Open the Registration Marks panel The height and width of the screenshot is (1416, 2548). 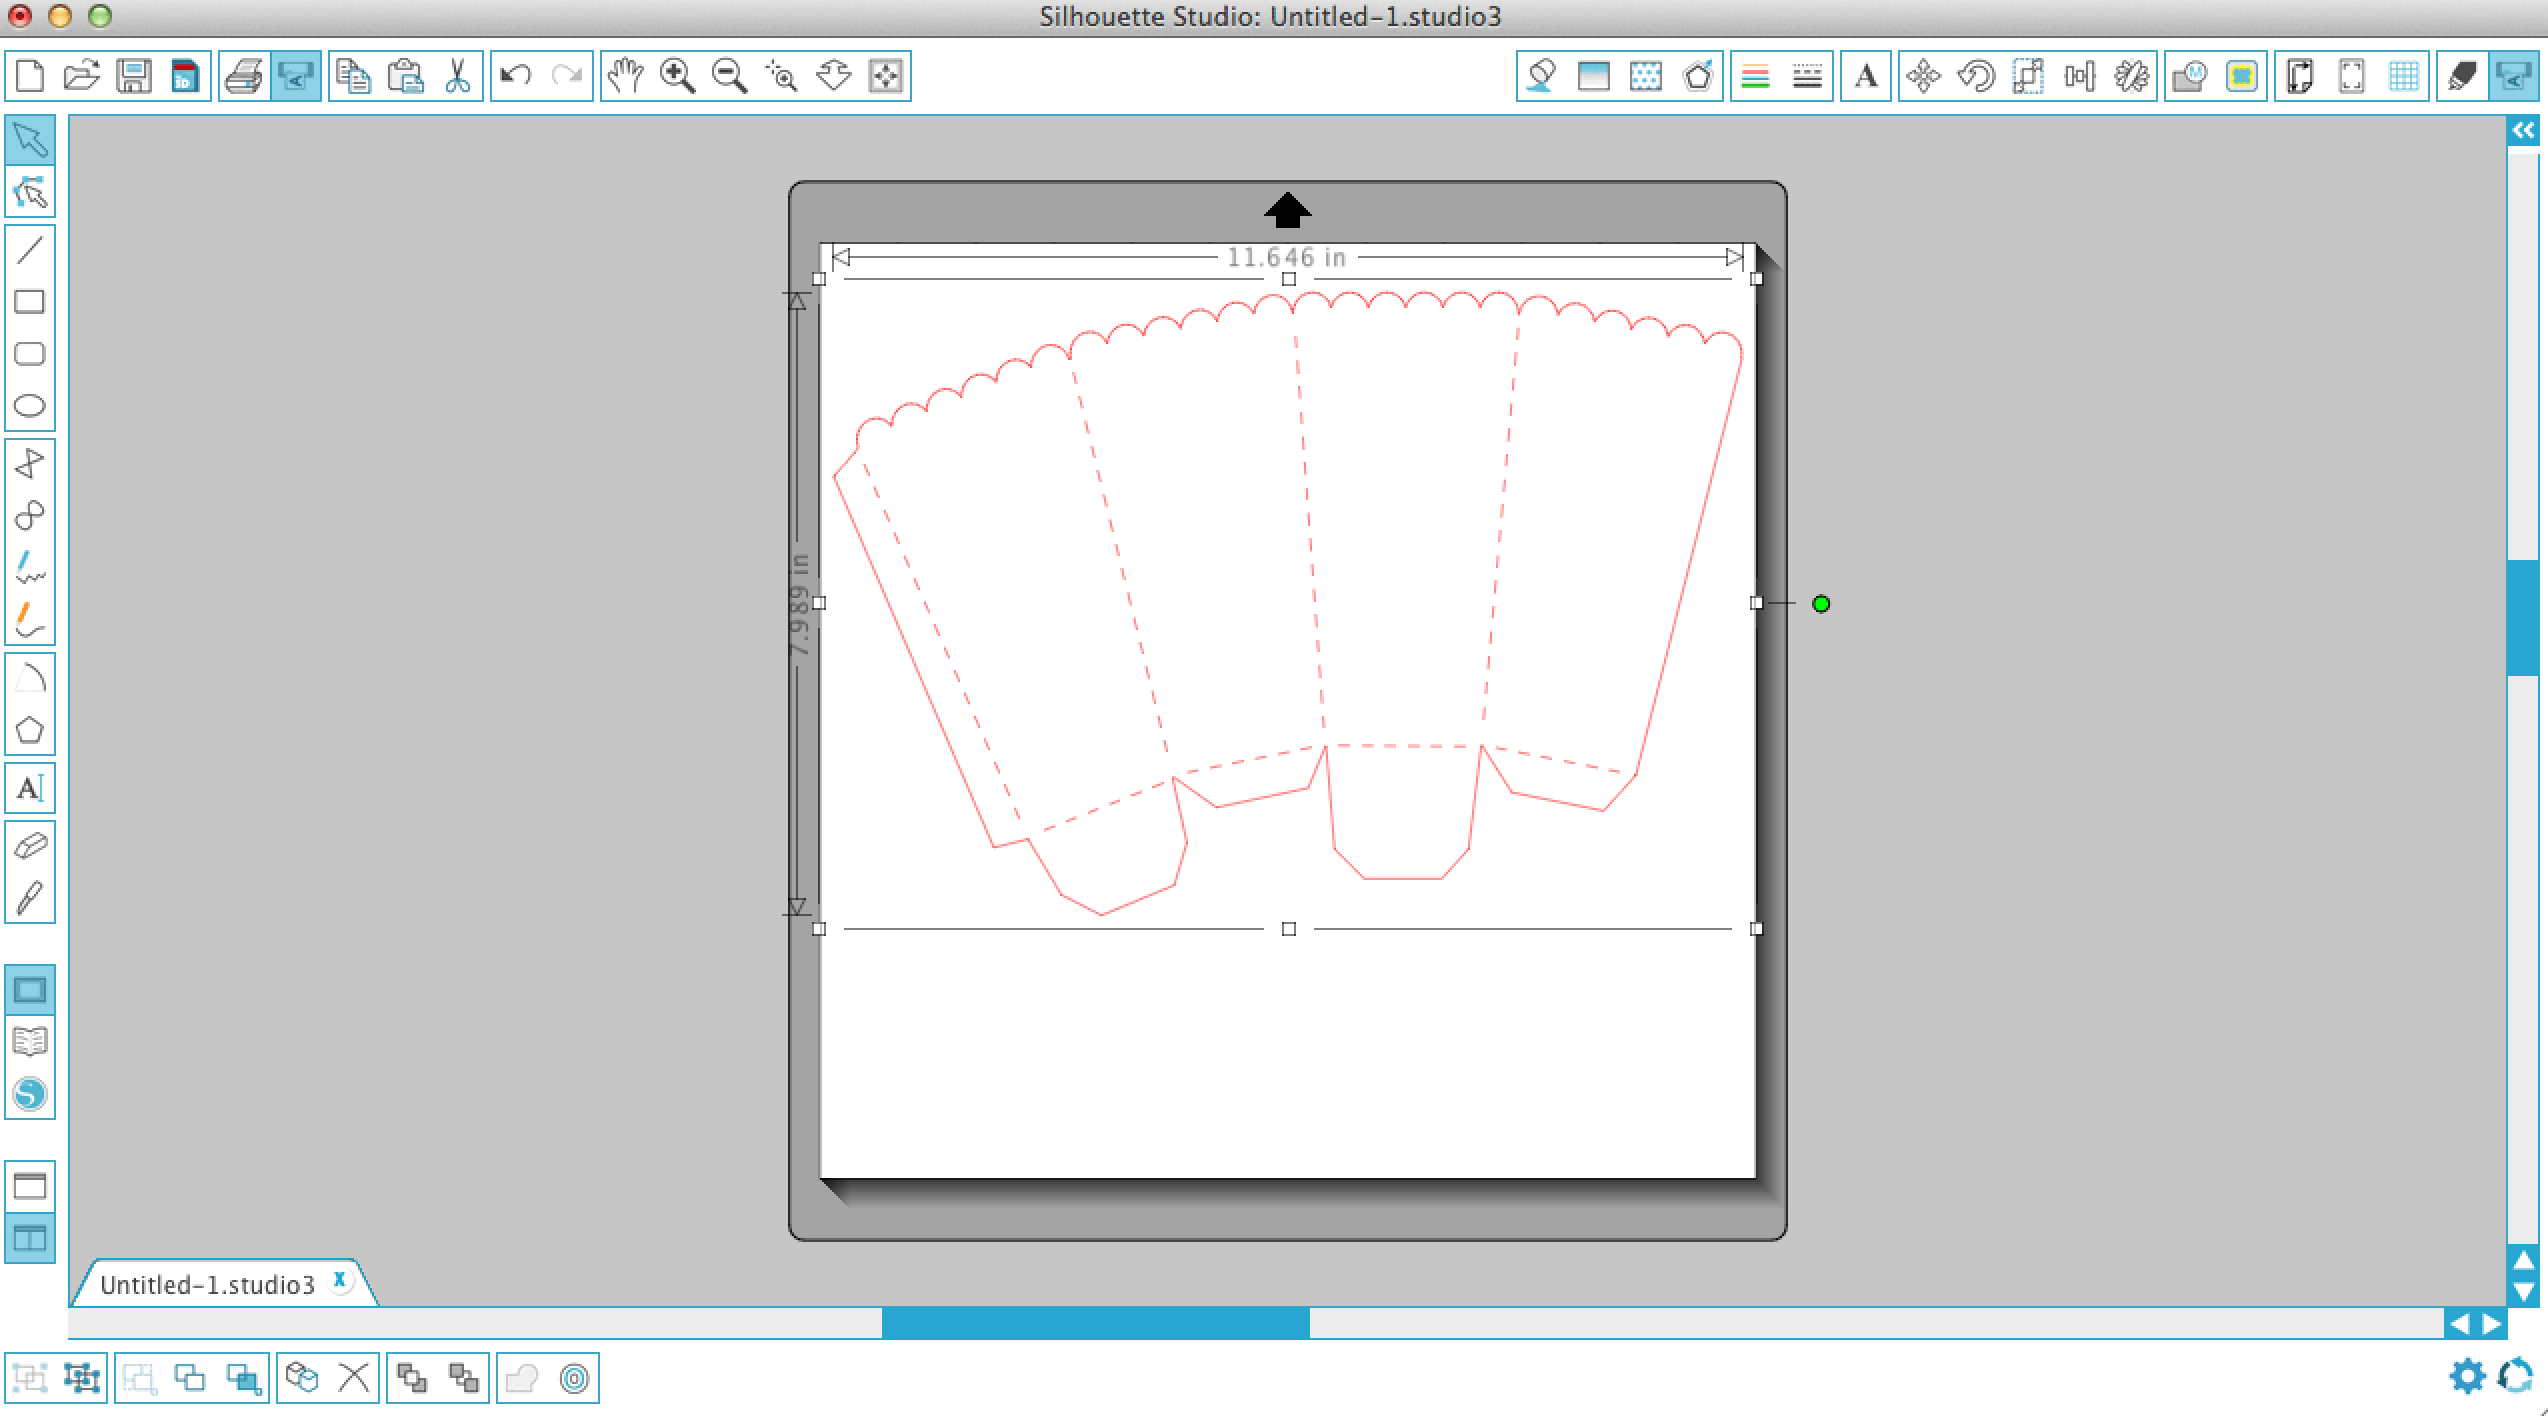click(x=2352, y=76)
